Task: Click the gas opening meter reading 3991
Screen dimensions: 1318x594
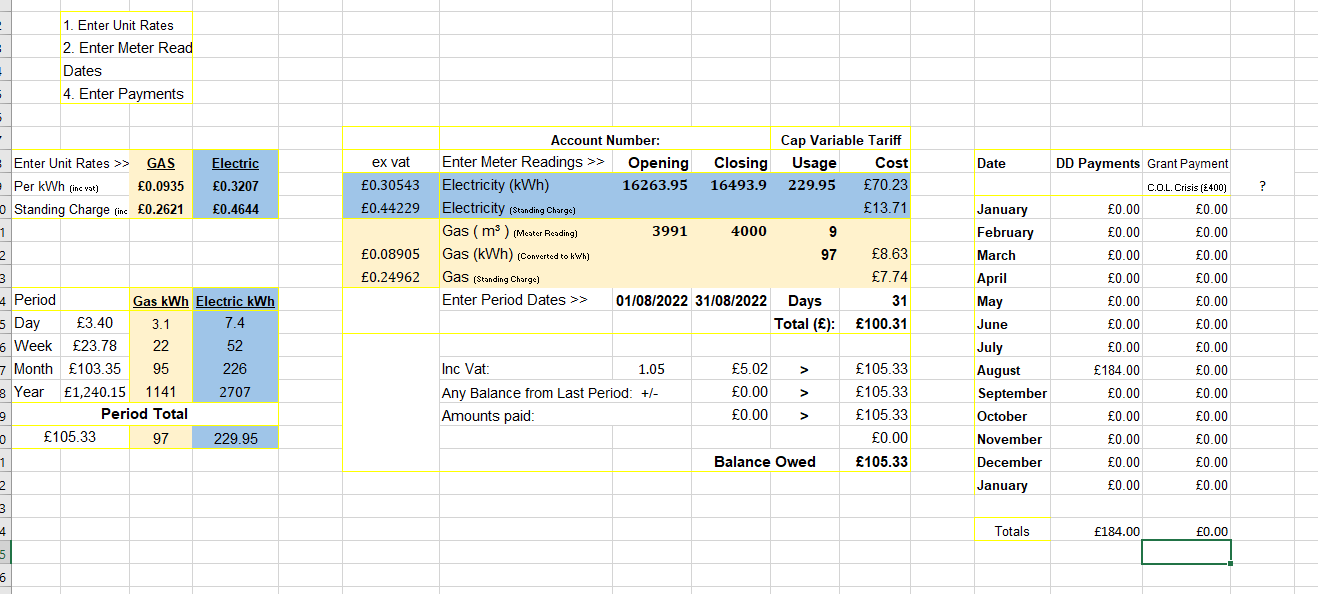Action: coord(669,231)
